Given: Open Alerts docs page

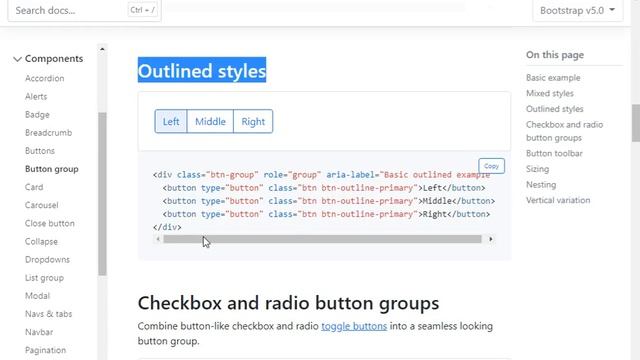Looking at the screenshot, I should pyautogui.click(x=36, y=96).
